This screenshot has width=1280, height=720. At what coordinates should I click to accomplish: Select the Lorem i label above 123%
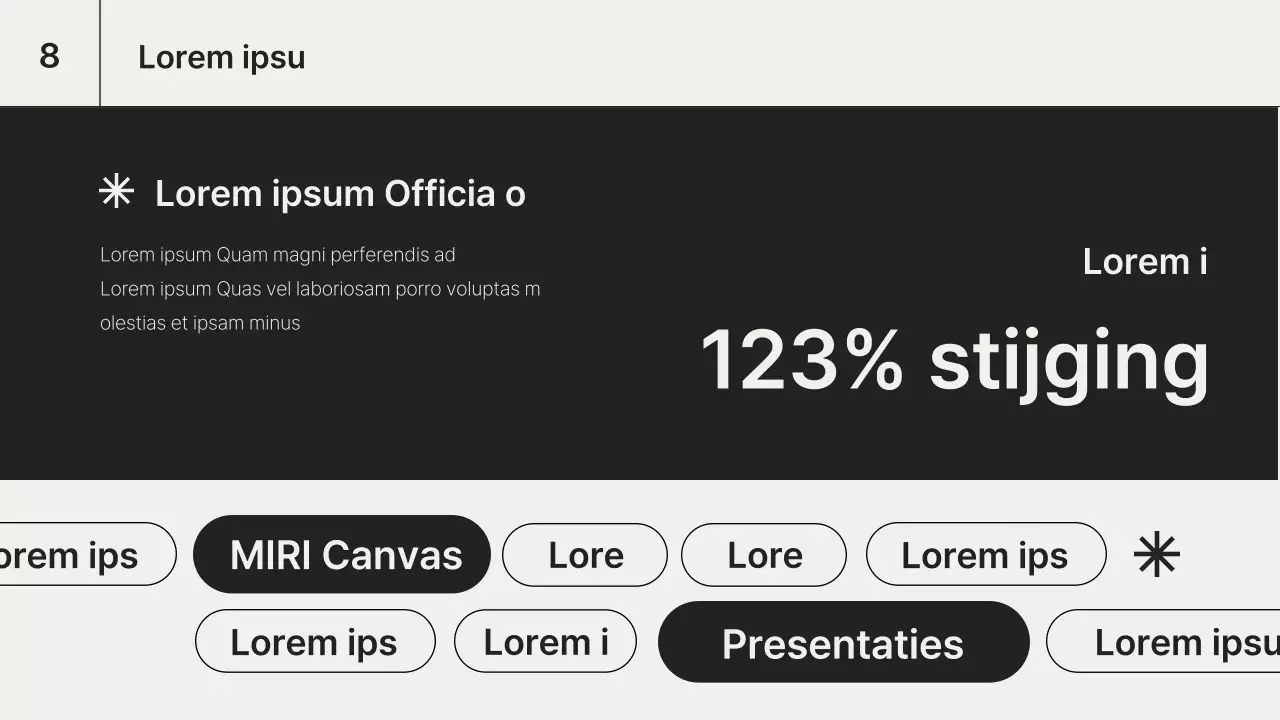point(1145,262)
